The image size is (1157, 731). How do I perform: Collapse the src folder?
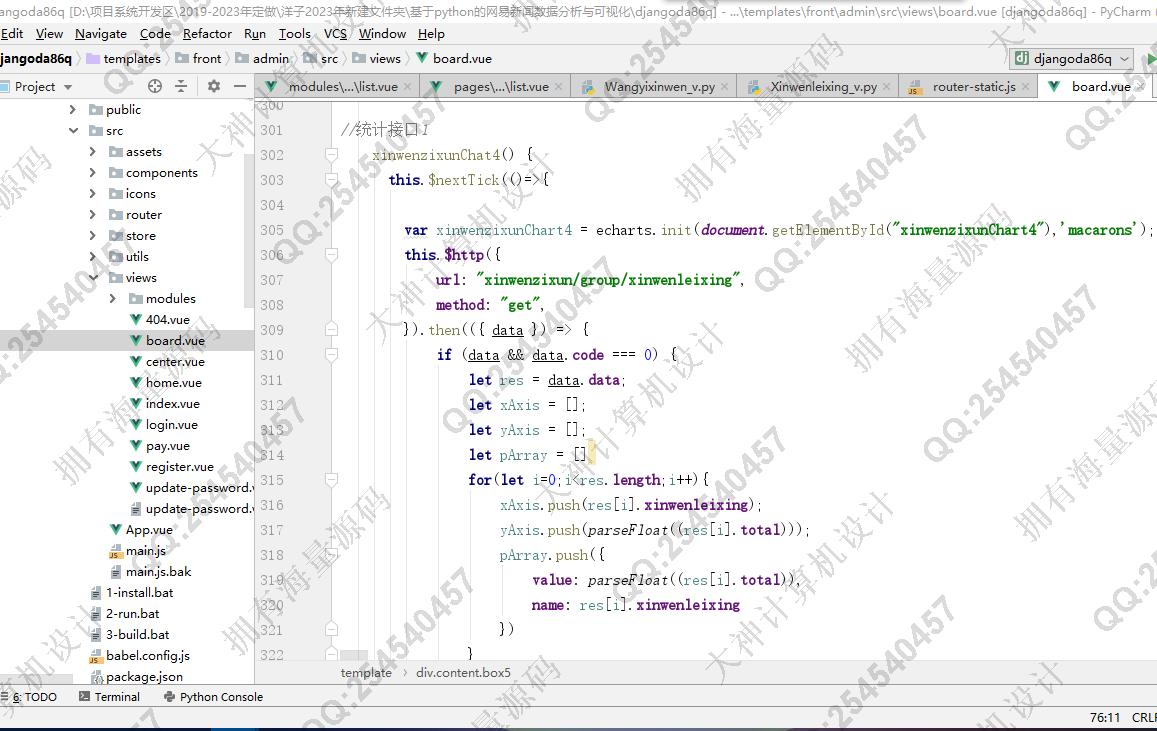click(x=72, y=131)
